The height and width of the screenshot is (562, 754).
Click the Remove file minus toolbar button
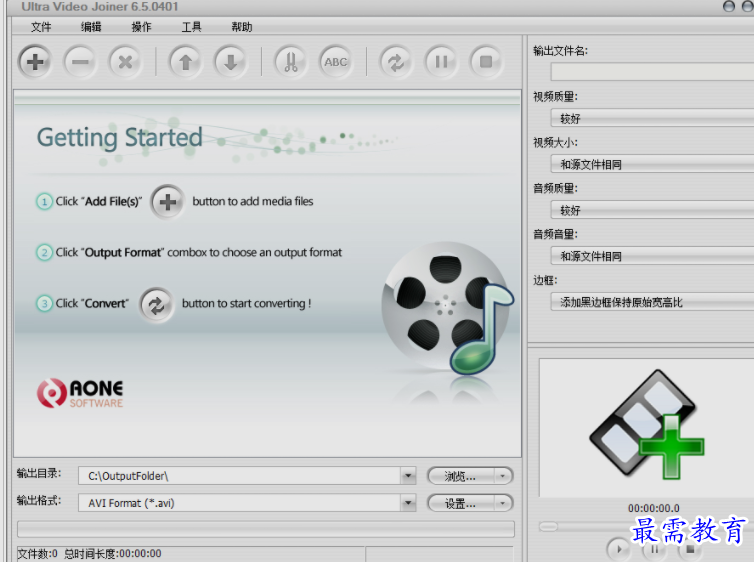tap(80, 62)
